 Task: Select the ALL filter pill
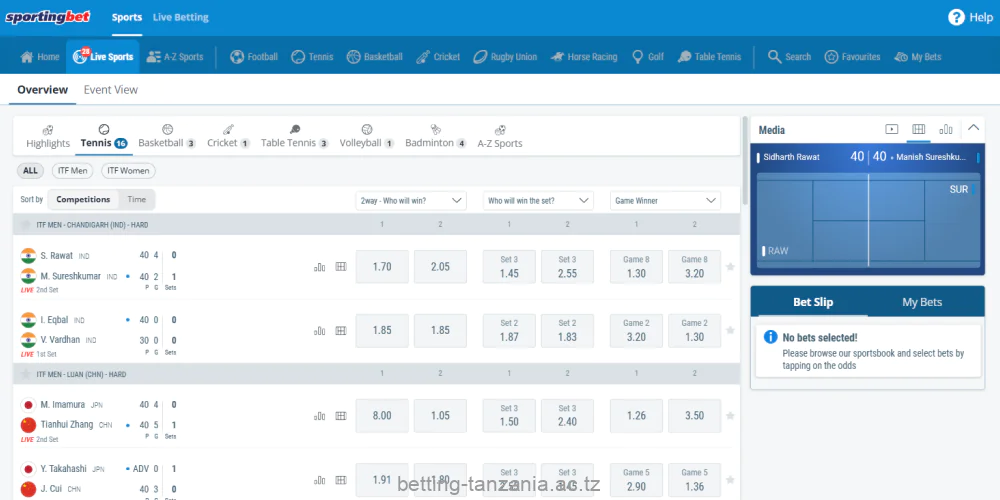click(30, 171)
